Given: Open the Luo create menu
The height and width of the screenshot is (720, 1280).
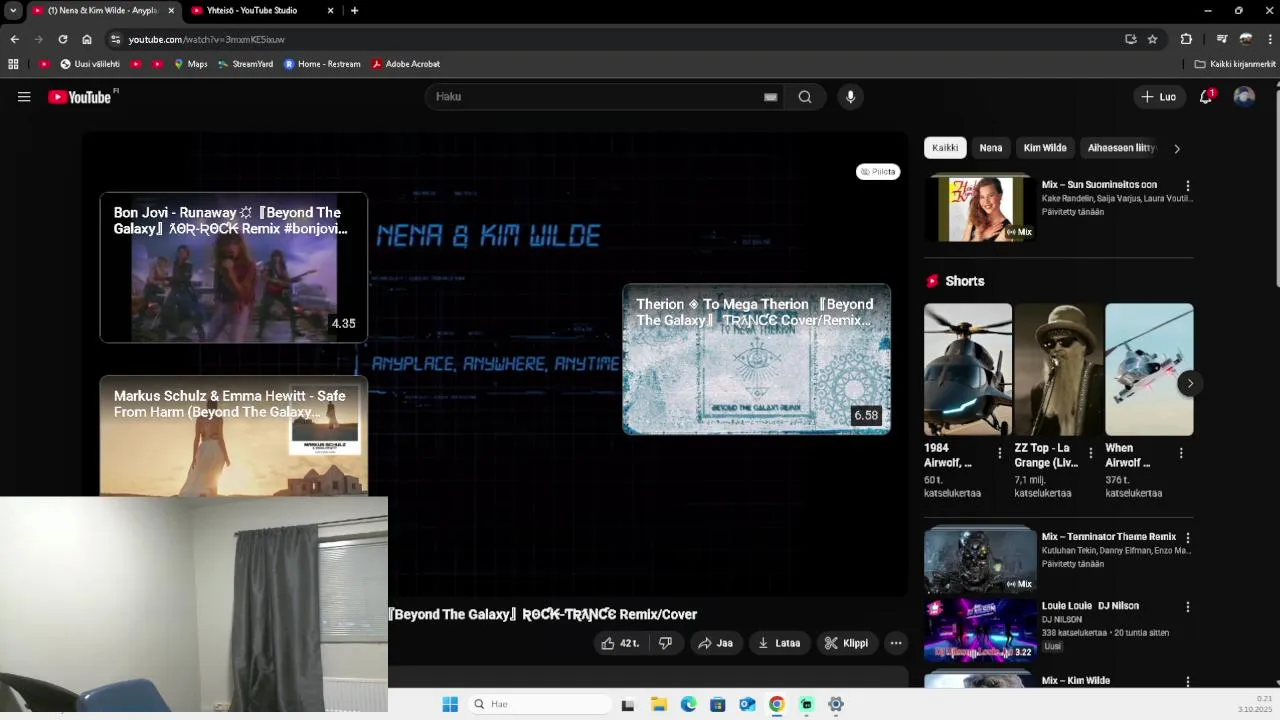Looking at the screenshot, I should coord(1160,97).
